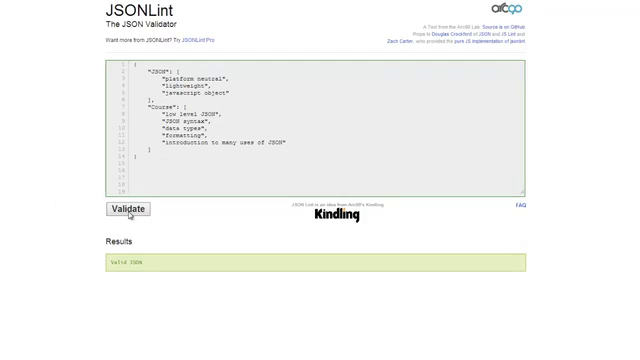
Task: Click the Arc90 logo
Action: [507, 9]
